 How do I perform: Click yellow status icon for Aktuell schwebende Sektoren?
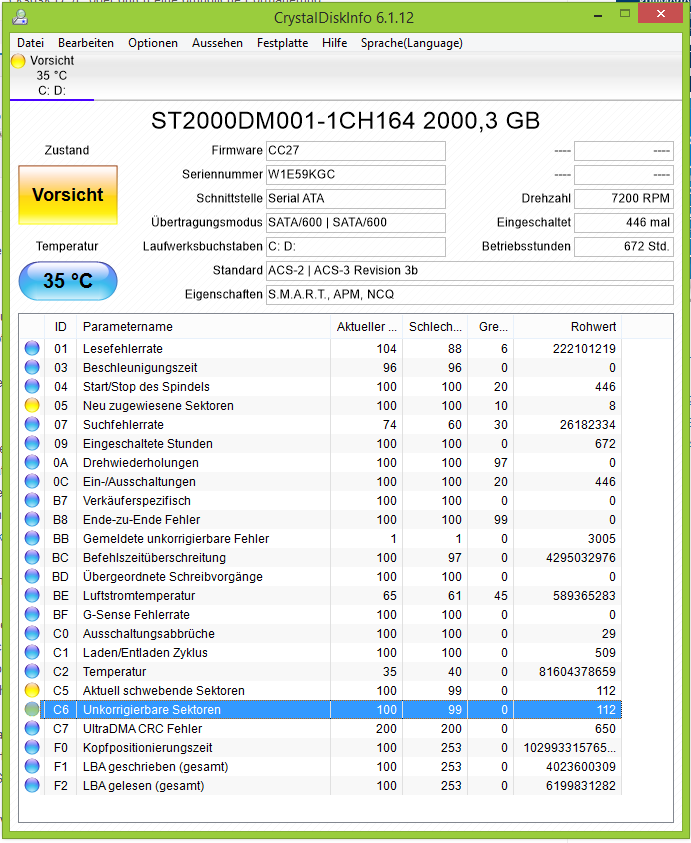[32, 690]
